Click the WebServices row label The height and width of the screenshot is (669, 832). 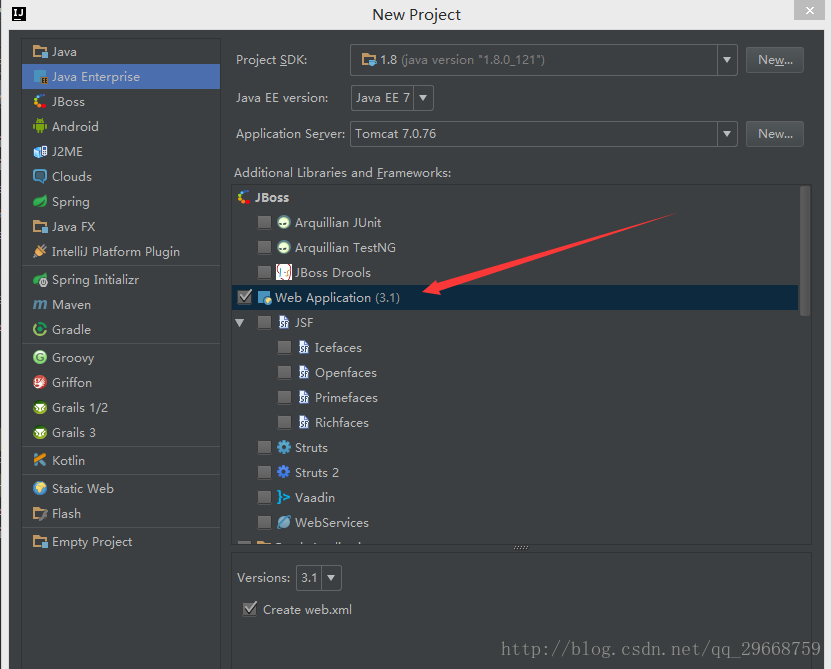pyautogui.click(x=332, y=523)
